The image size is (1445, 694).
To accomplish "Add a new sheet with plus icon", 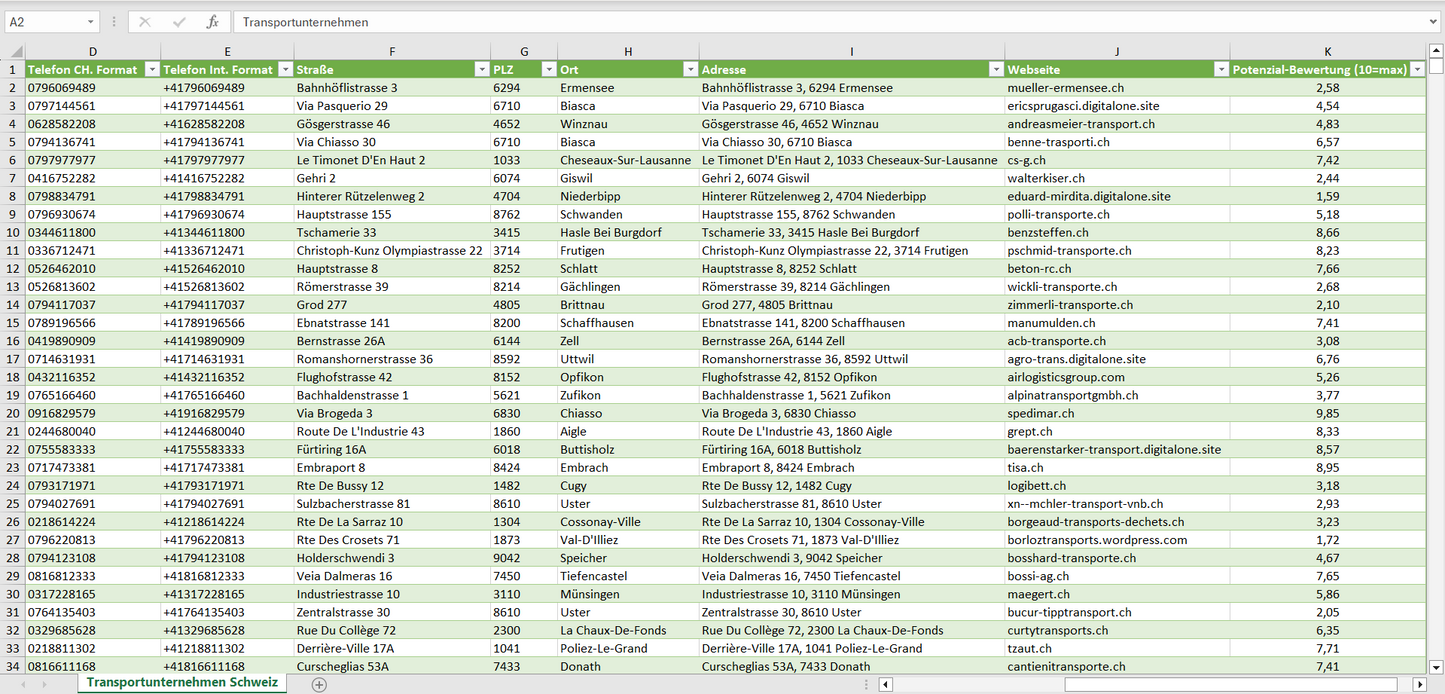I will pyautogui.click(x=319, y=684).
